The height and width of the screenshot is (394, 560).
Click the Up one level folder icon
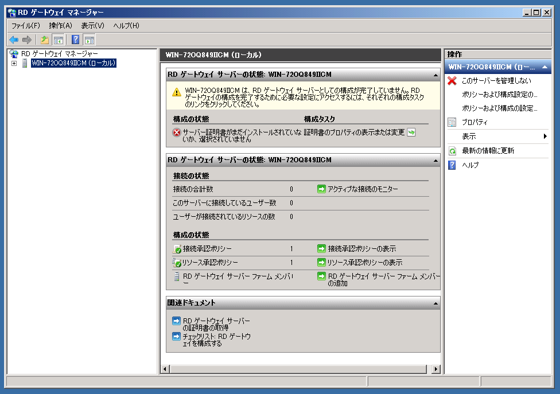point(45,40)
